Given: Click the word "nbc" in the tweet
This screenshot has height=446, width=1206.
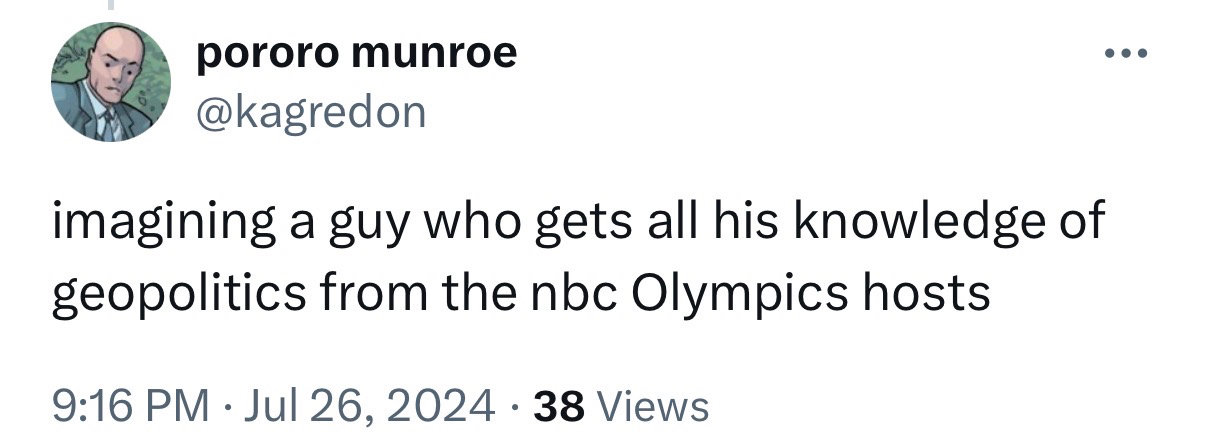Looking at the screenshot, I should 576,295.
